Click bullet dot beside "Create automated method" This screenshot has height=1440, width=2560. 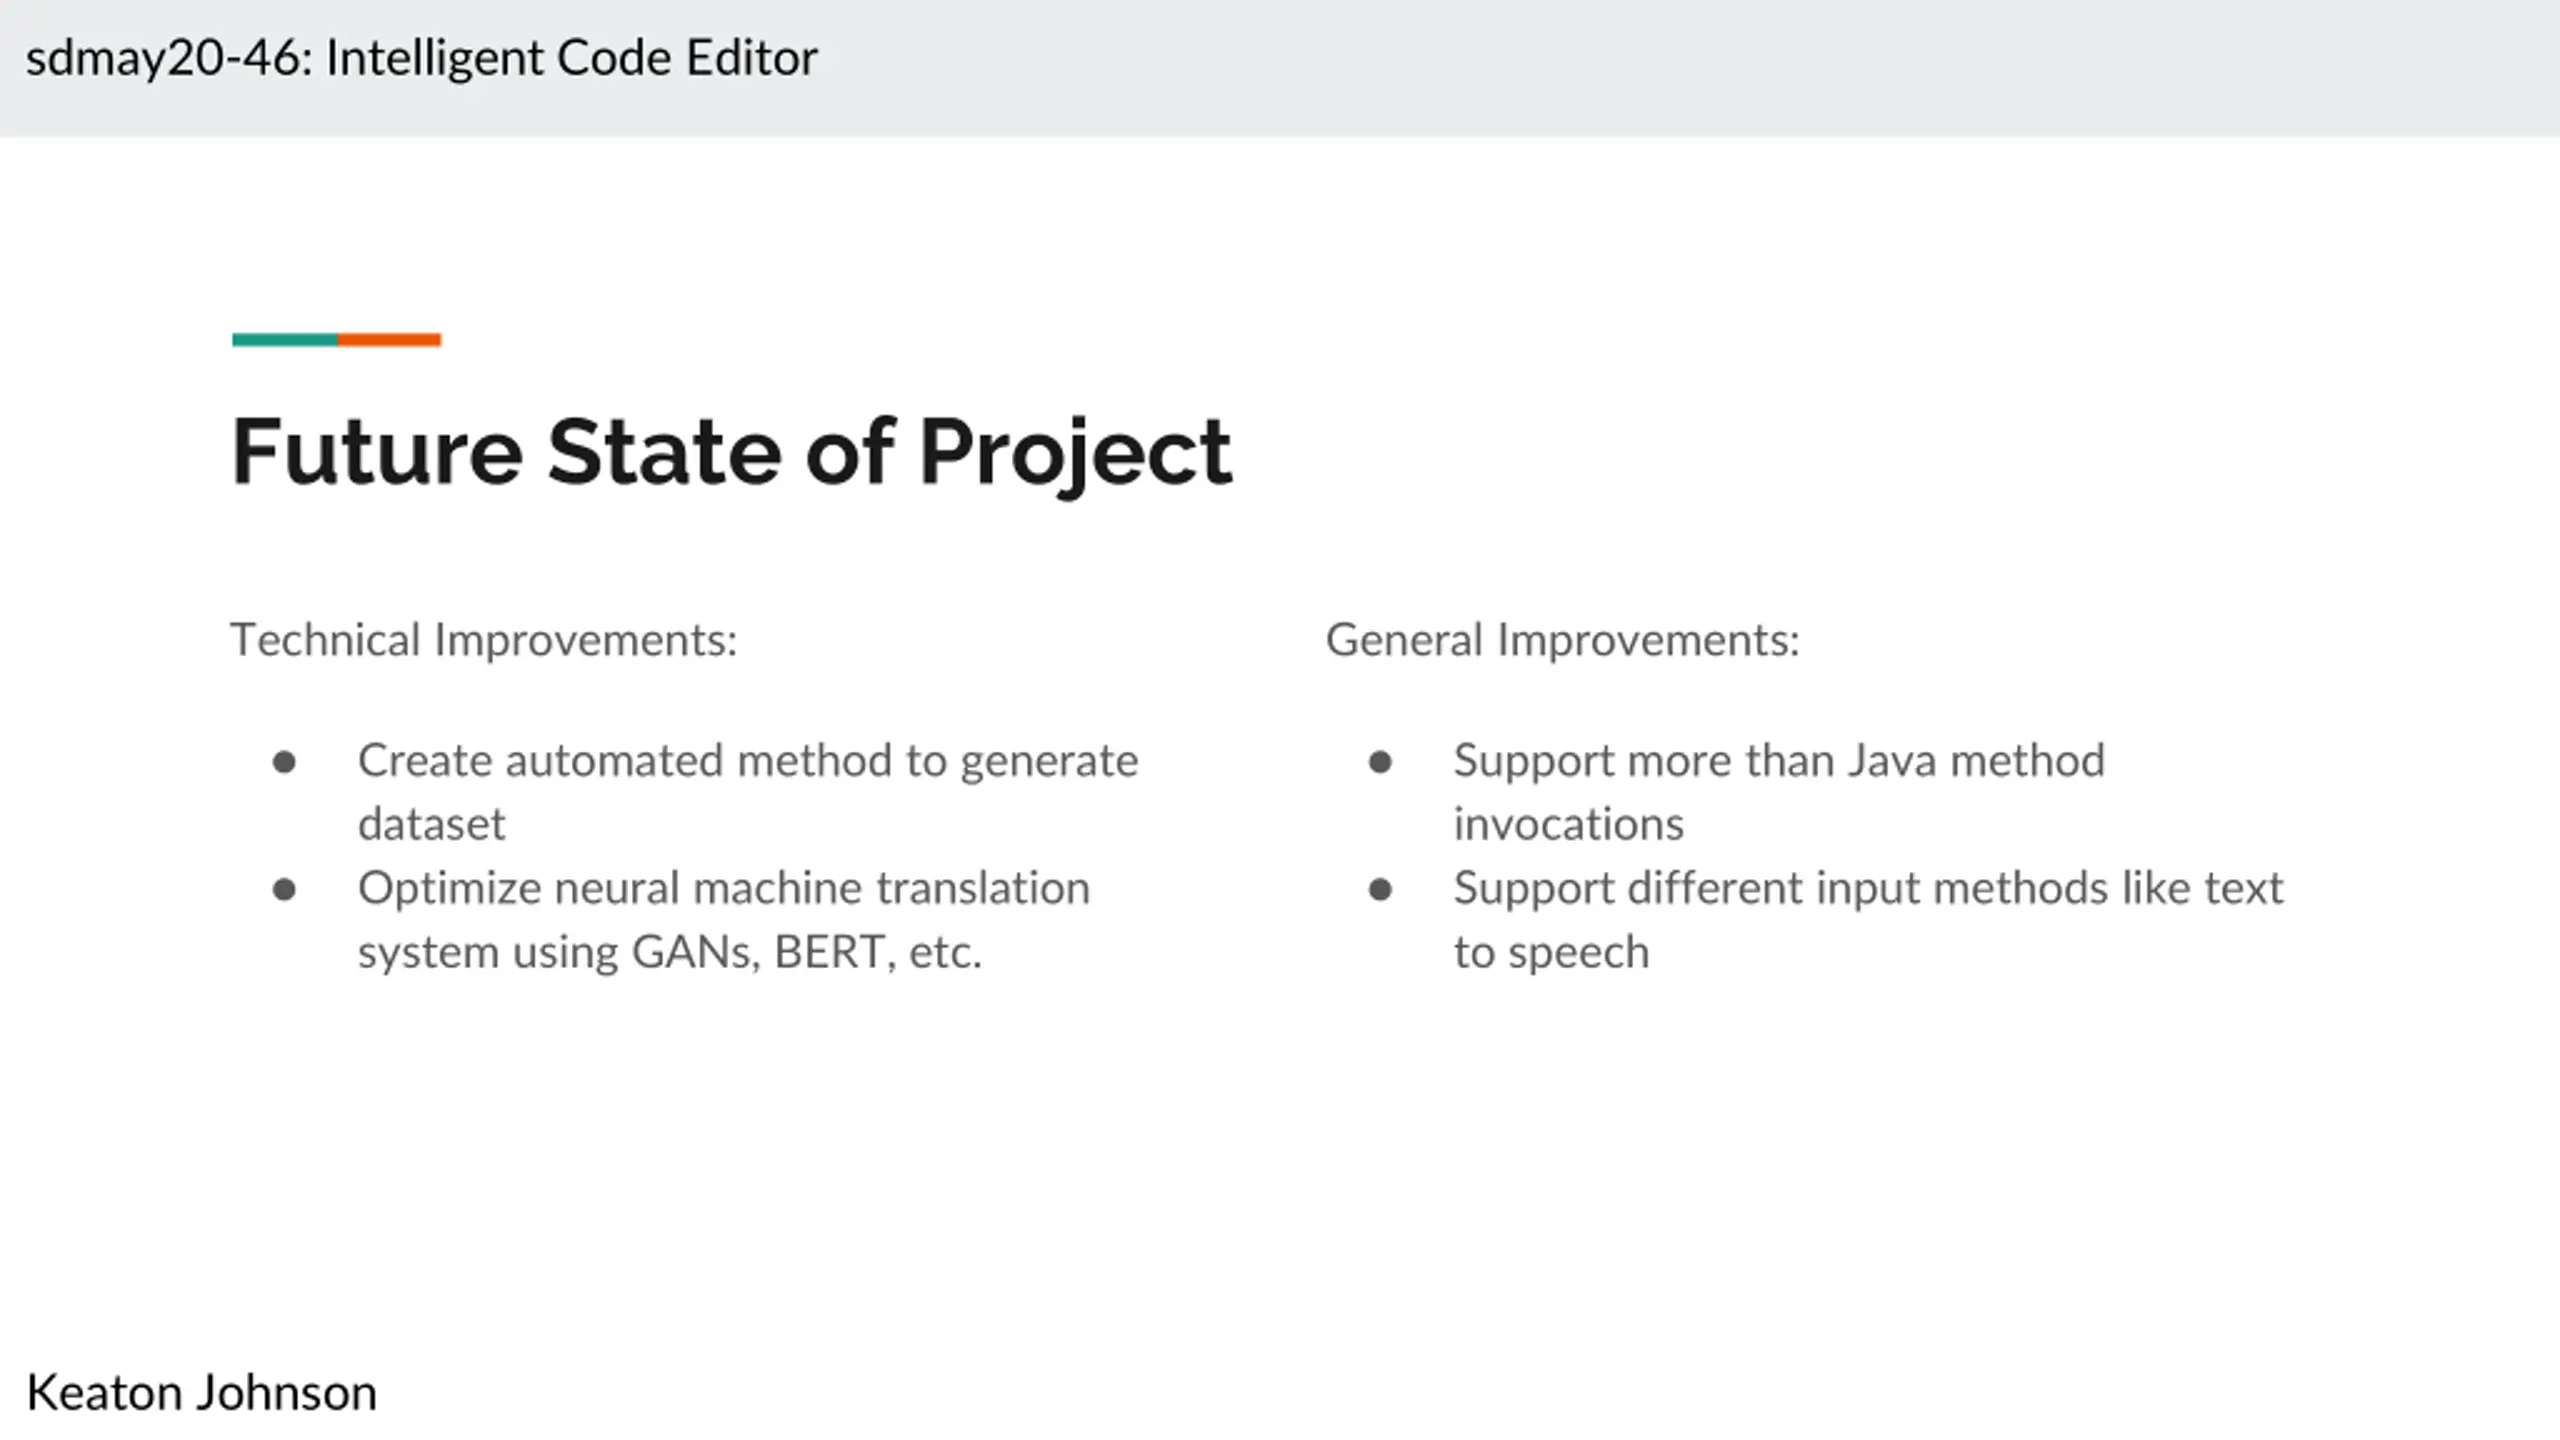(284, 762)
